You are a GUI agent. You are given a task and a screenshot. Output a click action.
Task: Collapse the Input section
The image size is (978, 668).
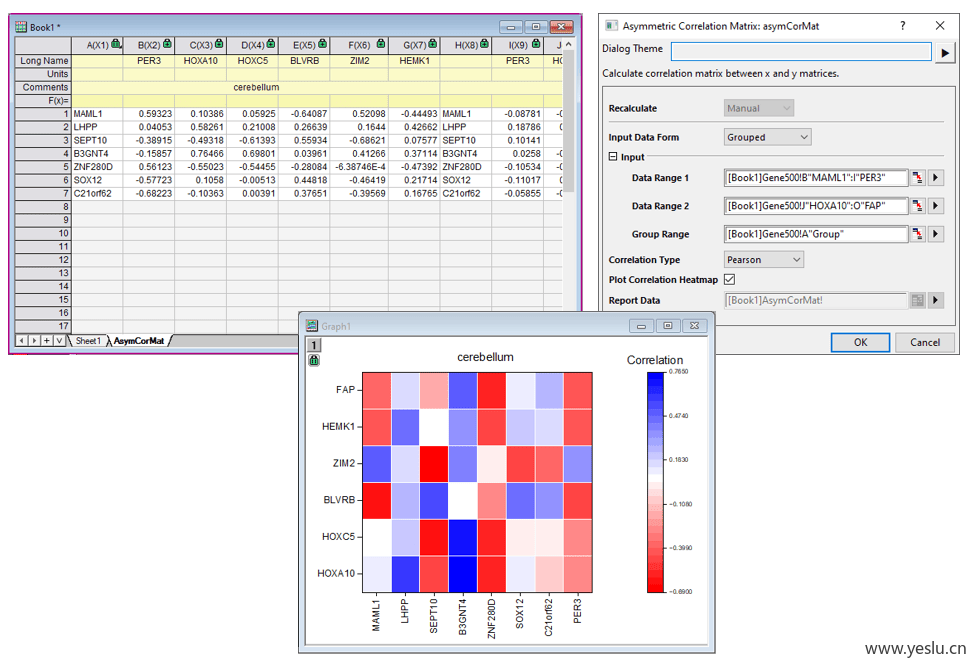click(x=613, y=157)
